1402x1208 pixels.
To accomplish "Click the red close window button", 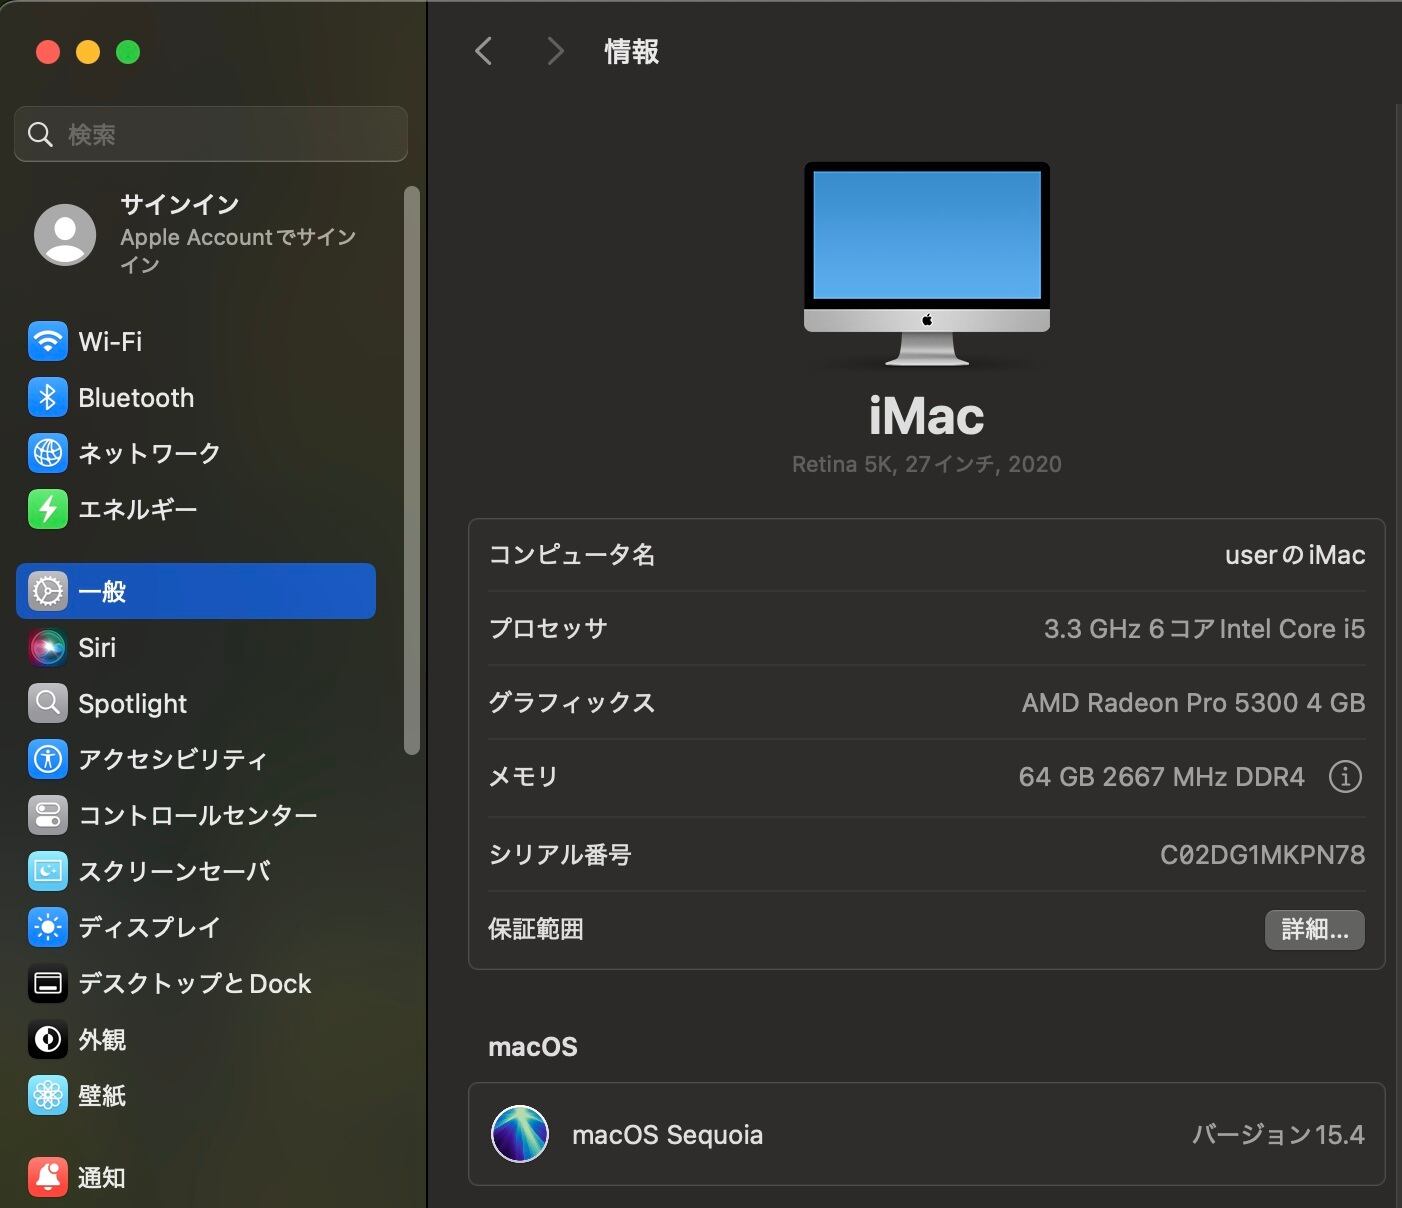I will pyautogui.click(x=48, y=52).
